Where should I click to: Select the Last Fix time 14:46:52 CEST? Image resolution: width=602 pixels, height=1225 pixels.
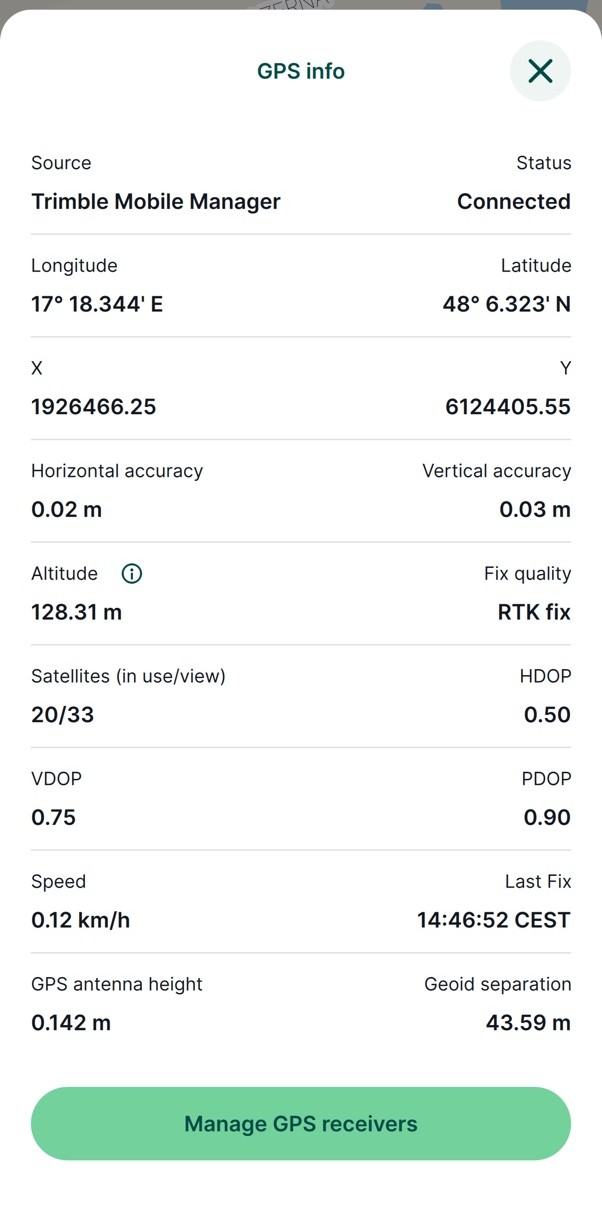tap(494, 920)
